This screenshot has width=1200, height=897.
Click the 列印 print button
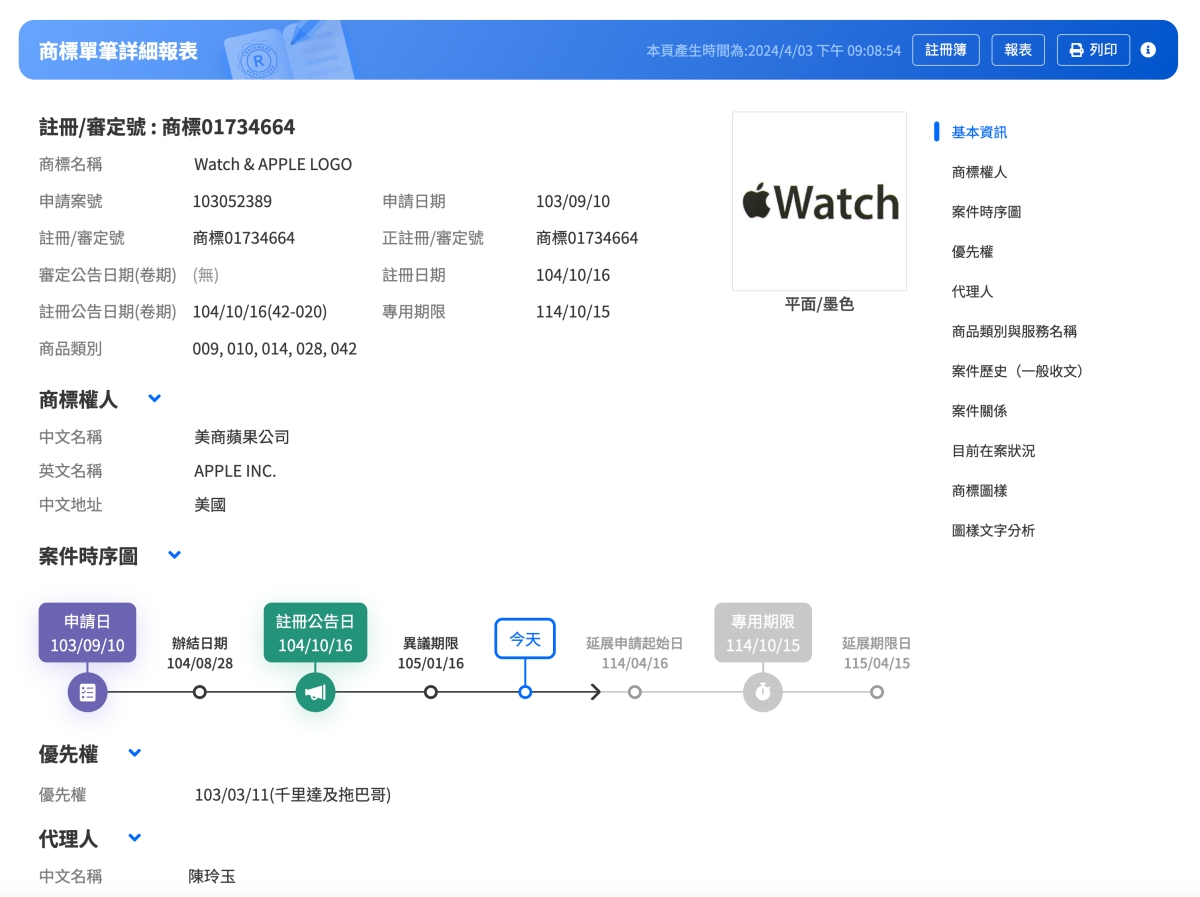click(x=1093, y=50)
